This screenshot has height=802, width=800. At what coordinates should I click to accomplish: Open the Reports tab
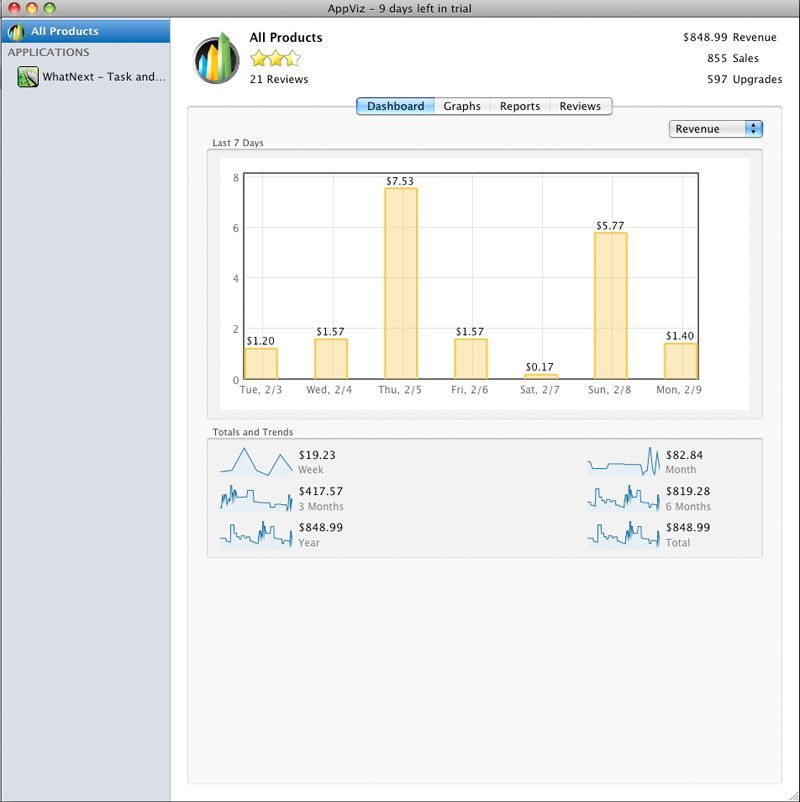point(520,106)
